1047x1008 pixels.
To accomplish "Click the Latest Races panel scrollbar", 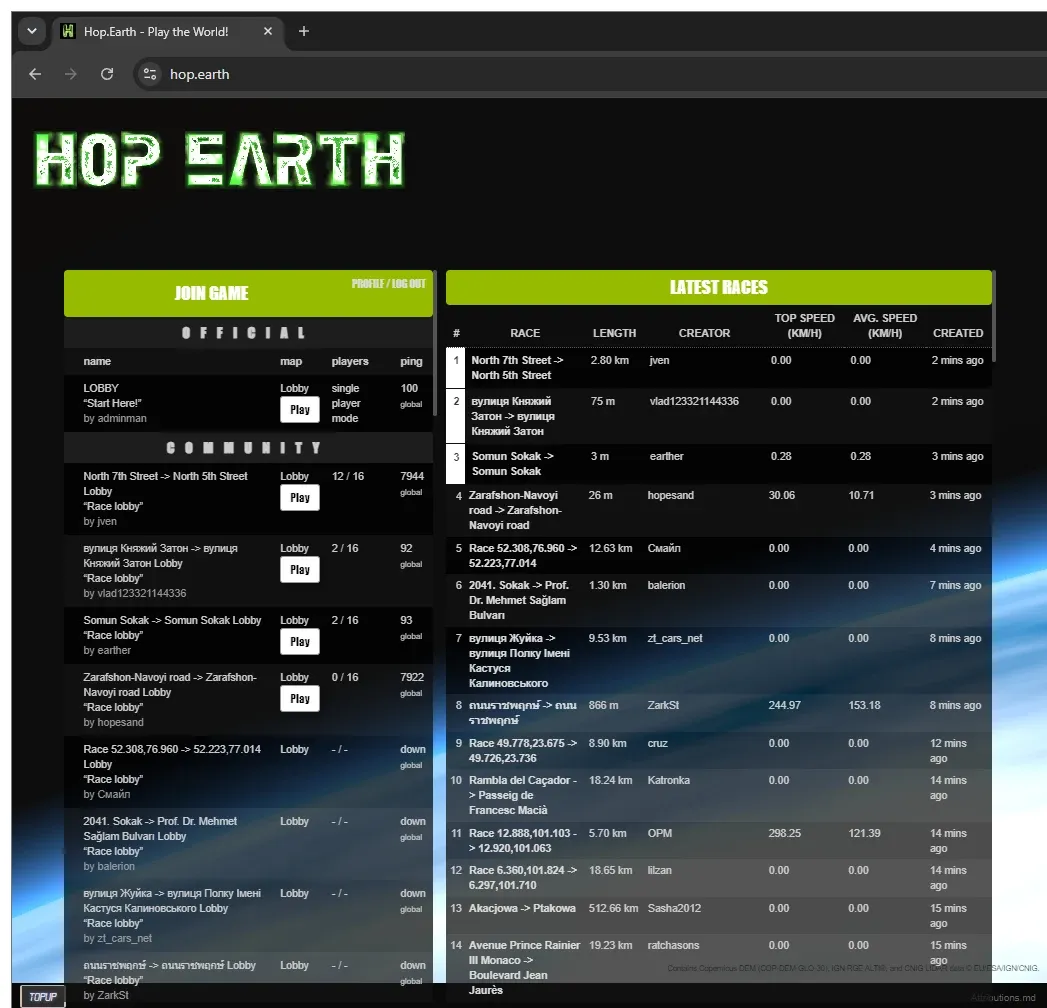I will 994,317.
